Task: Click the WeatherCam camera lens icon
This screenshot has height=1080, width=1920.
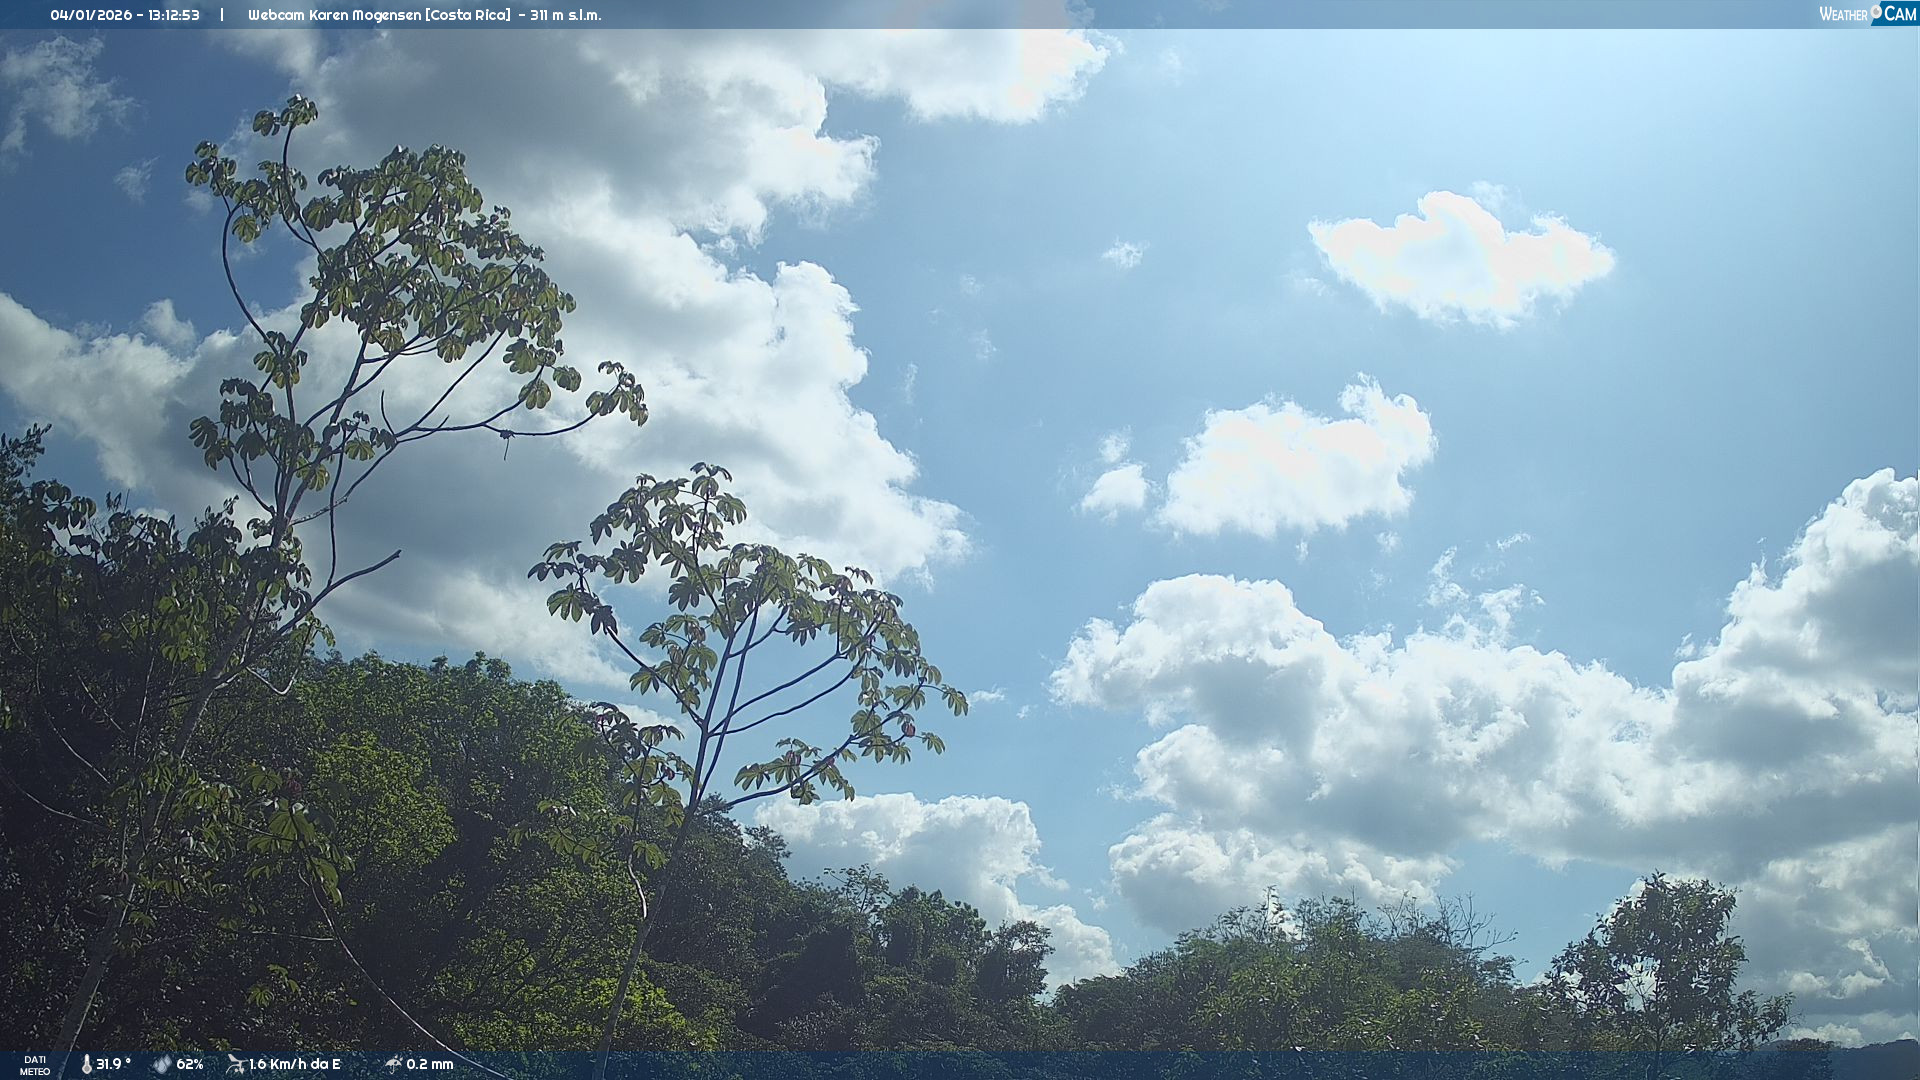Action: click(x=1876, y=11)
